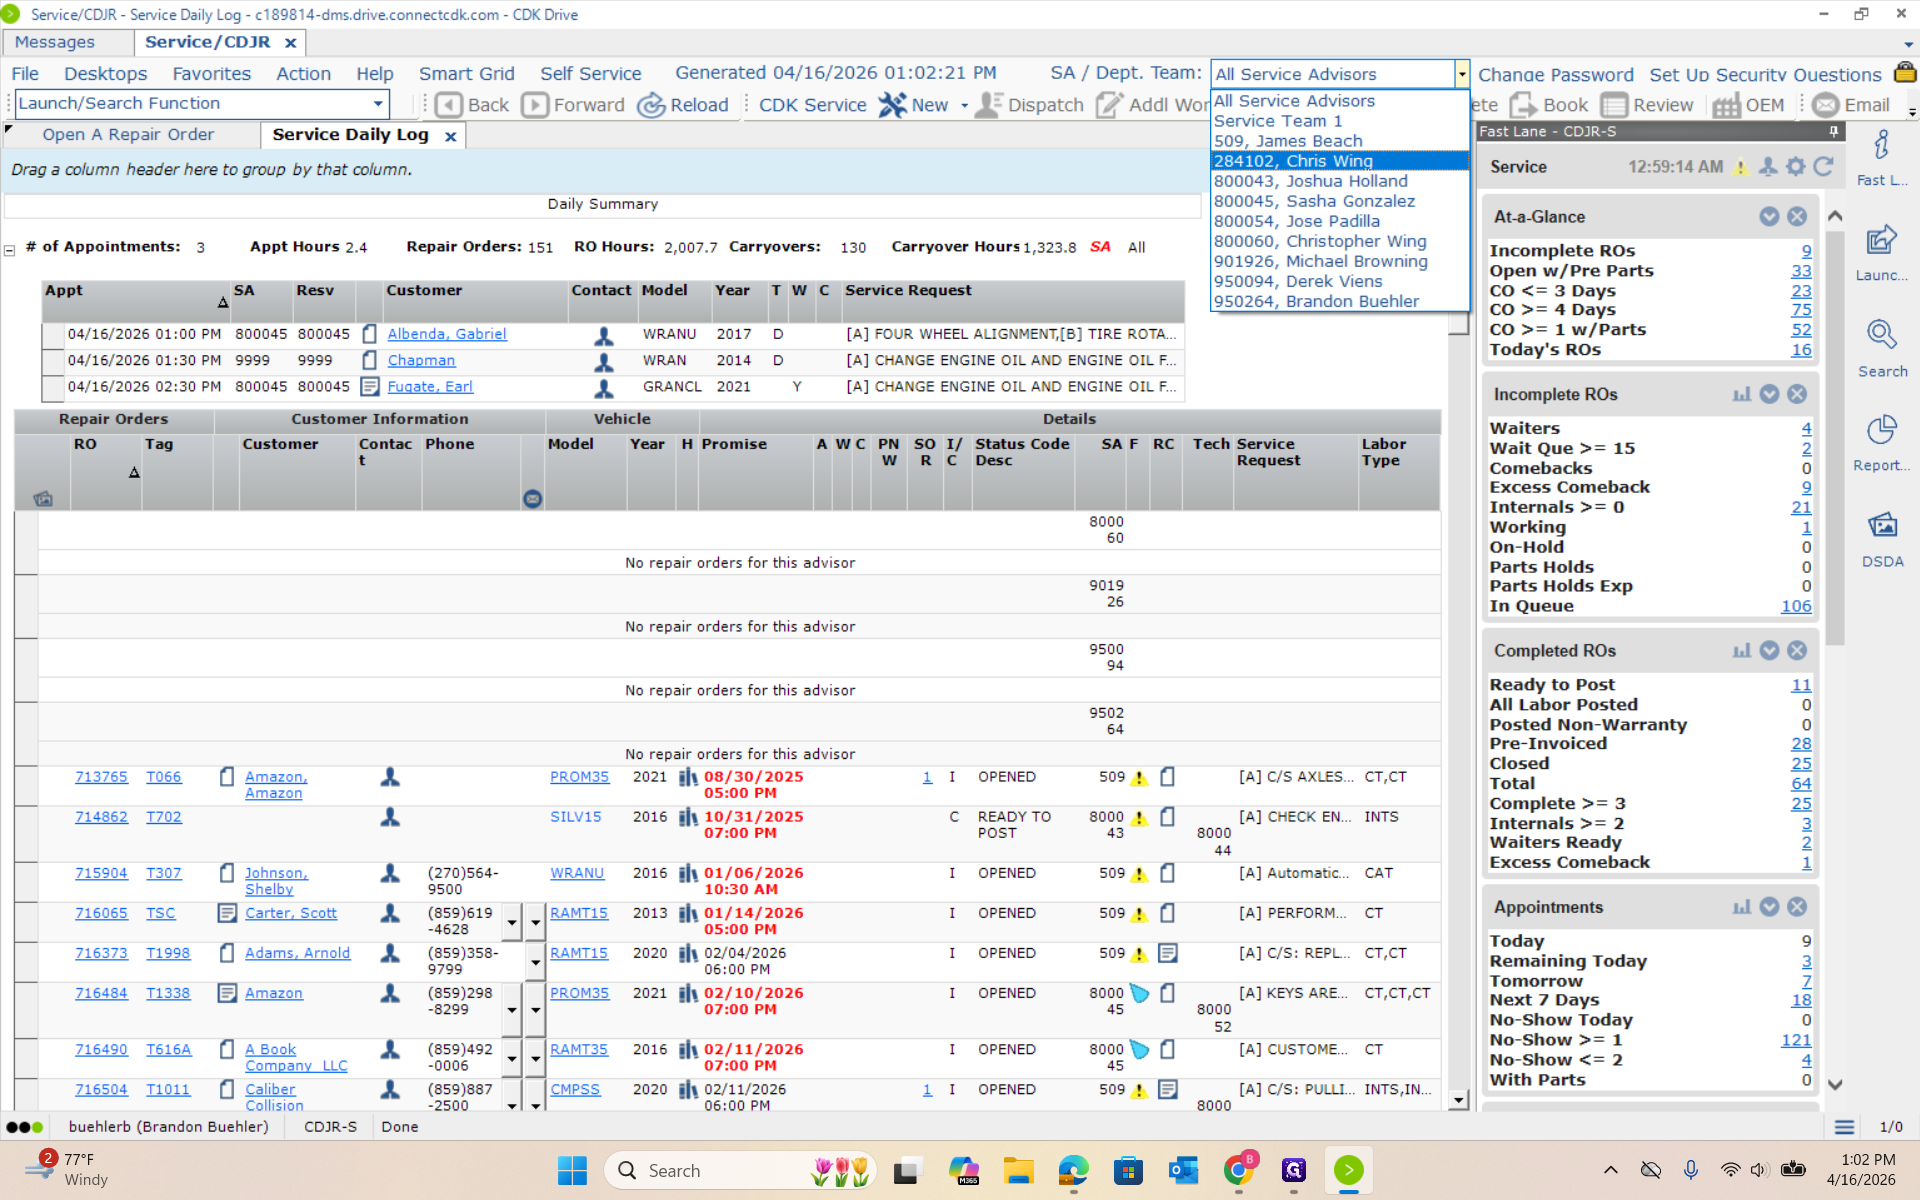Open the Fast Lane settings gear

[x=1796, y=167]
